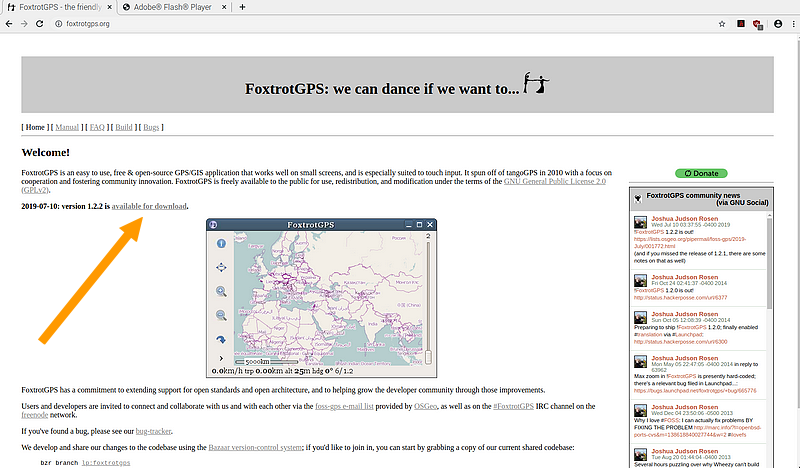This screenshot has width=800, height=468.
Task: Open a new browser tab
Action: pos(242,7)
